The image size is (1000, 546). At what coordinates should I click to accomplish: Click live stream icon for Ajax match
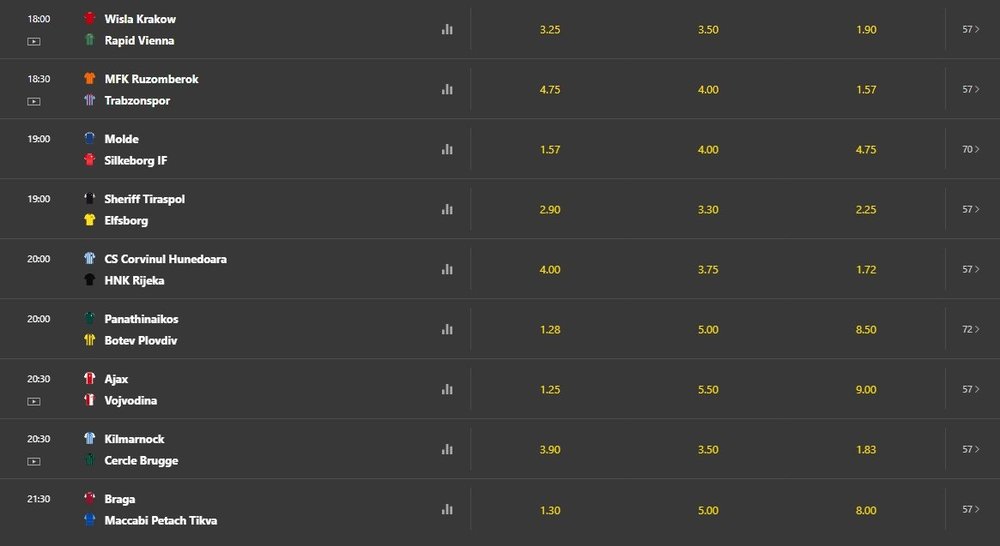pos(34,401)
